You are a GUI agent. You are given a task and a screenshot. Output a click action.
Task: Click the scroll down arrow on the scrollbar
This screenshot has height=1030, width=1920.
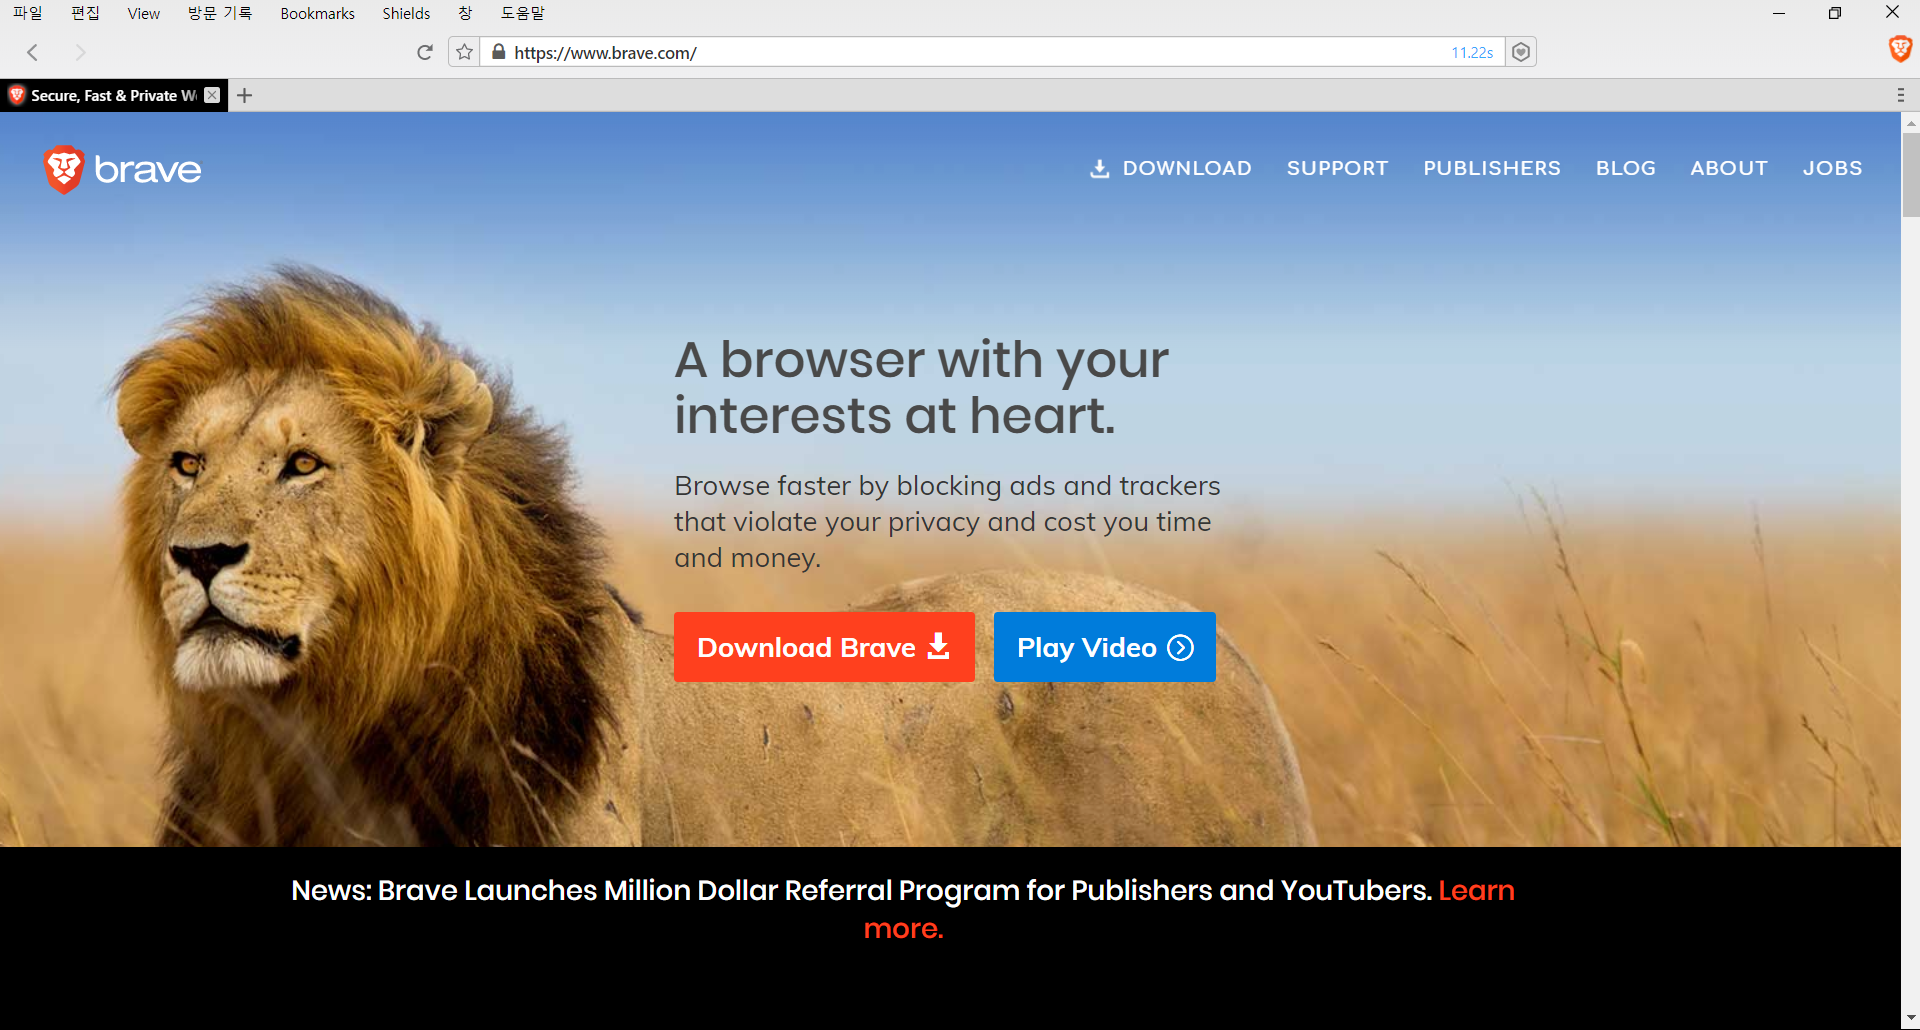pyautogui.click(x=1911, y=1018)
